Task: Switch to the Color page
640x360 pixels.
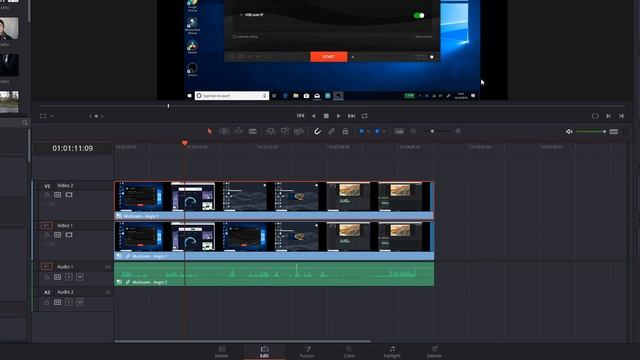Action: coord(349,352)
